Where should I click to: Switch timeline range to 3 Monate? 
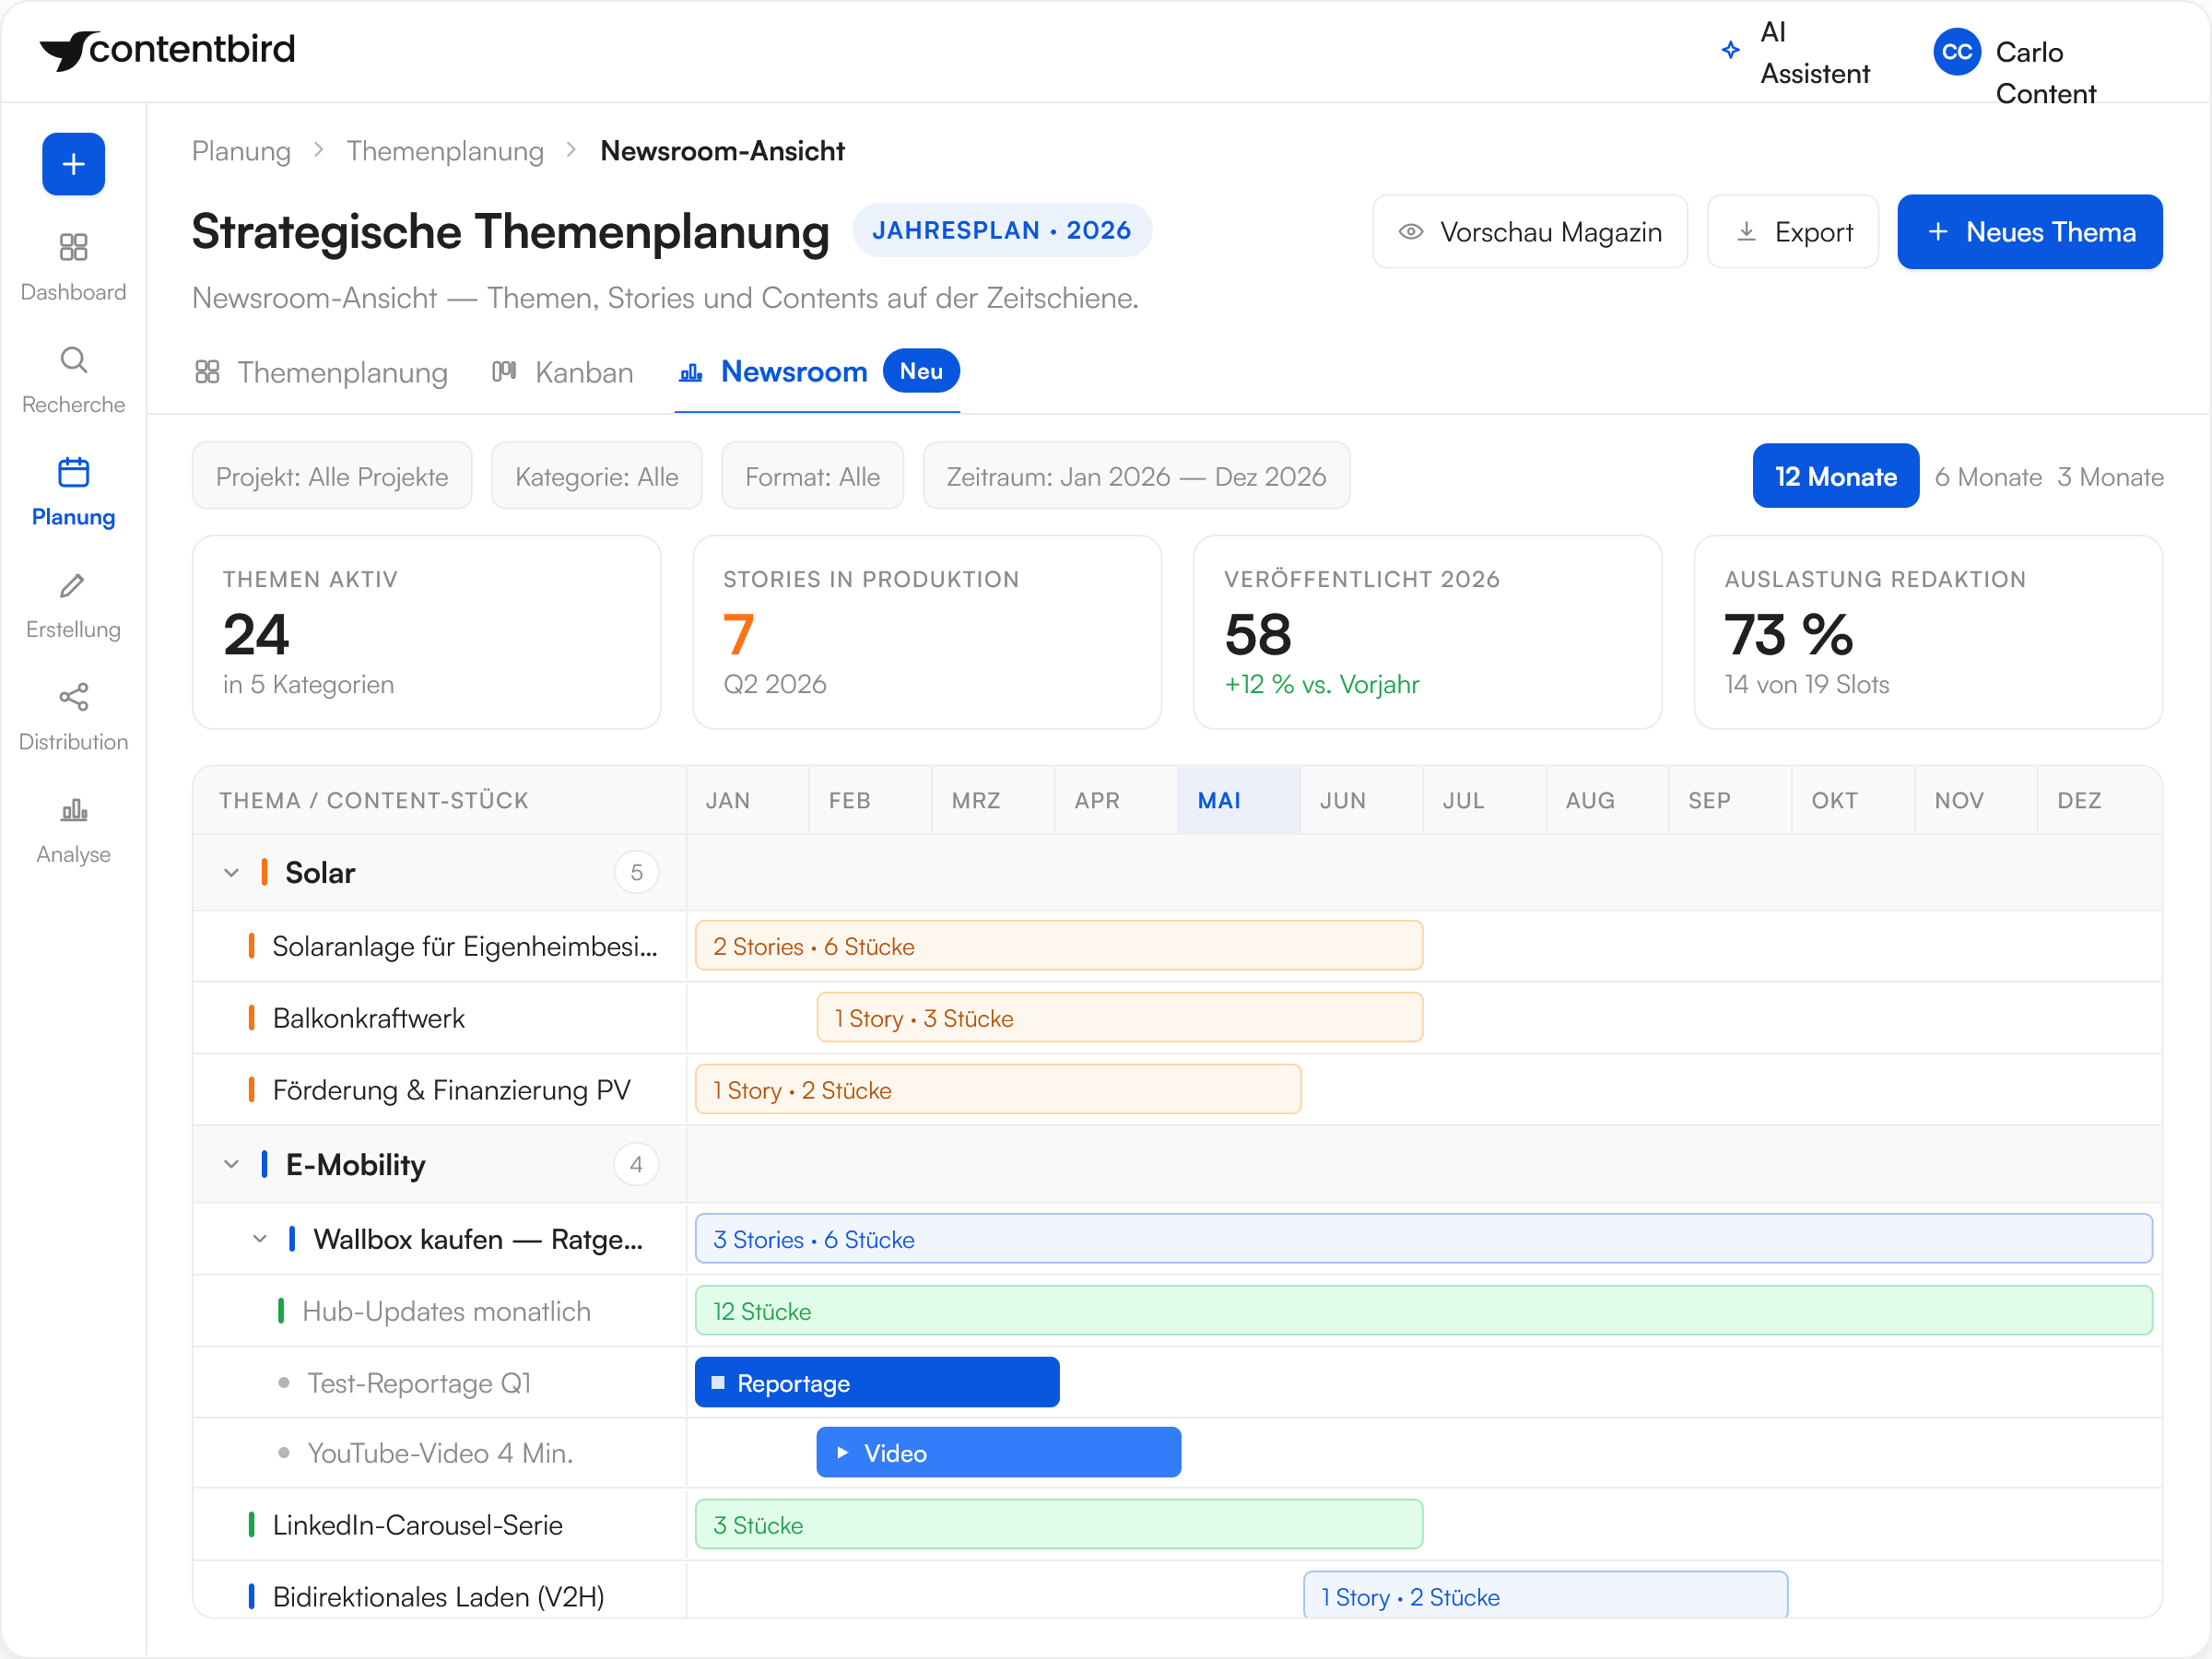point(2110,477)
